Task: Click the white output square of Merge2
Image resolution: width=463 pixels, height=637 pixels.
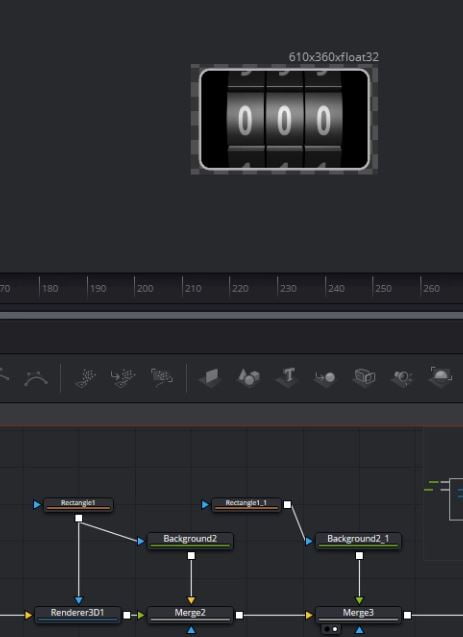Action: pyautogui.click(x=239, y=615)
